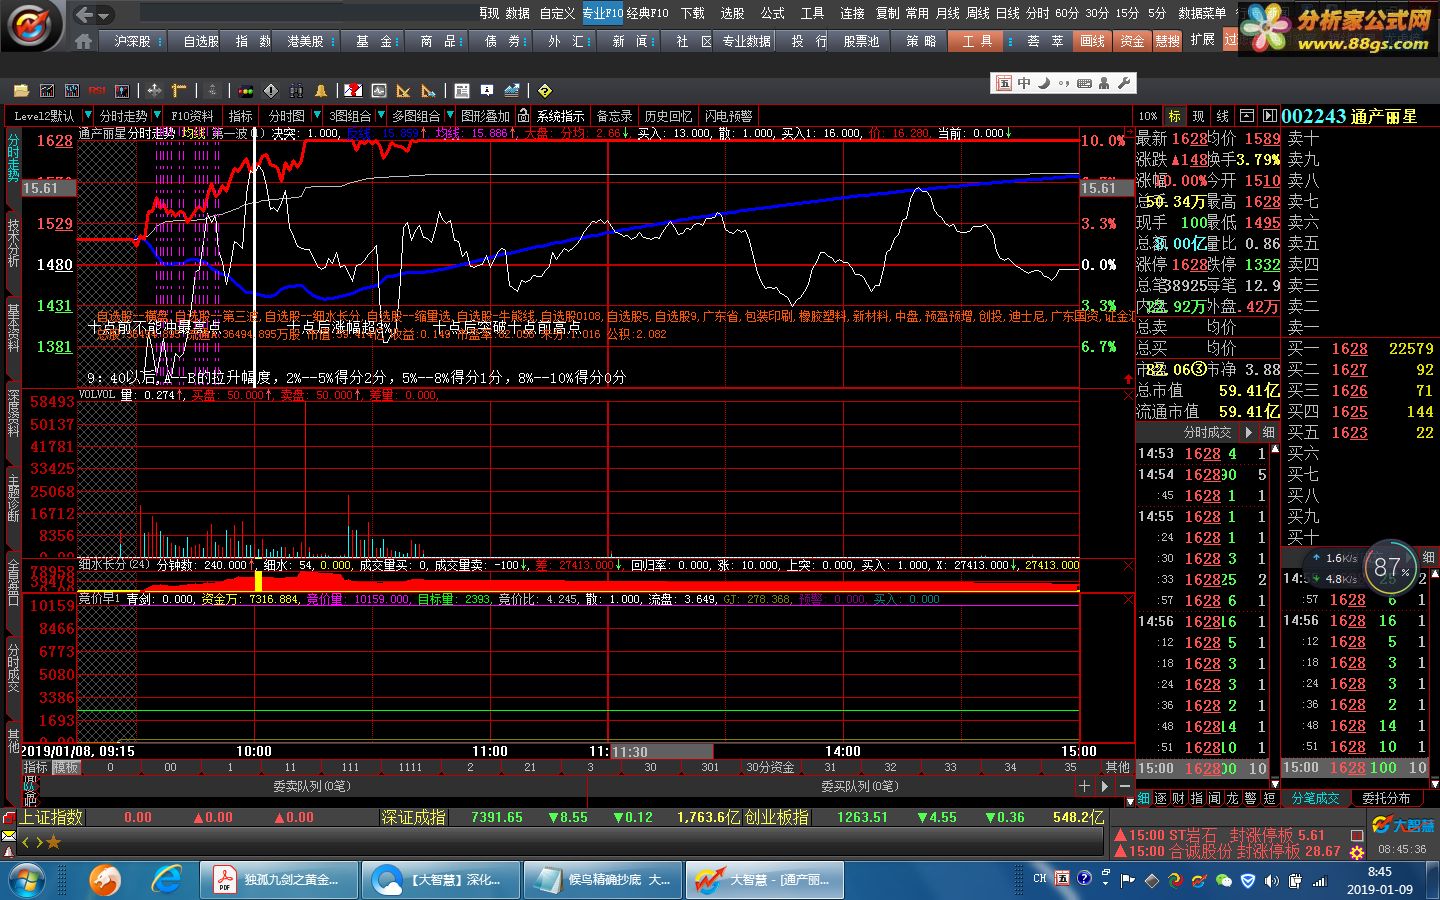Click the speech bubble comment toolbar icon
The height and width of the screenshot is (900, 1440).
pos(487,90)
